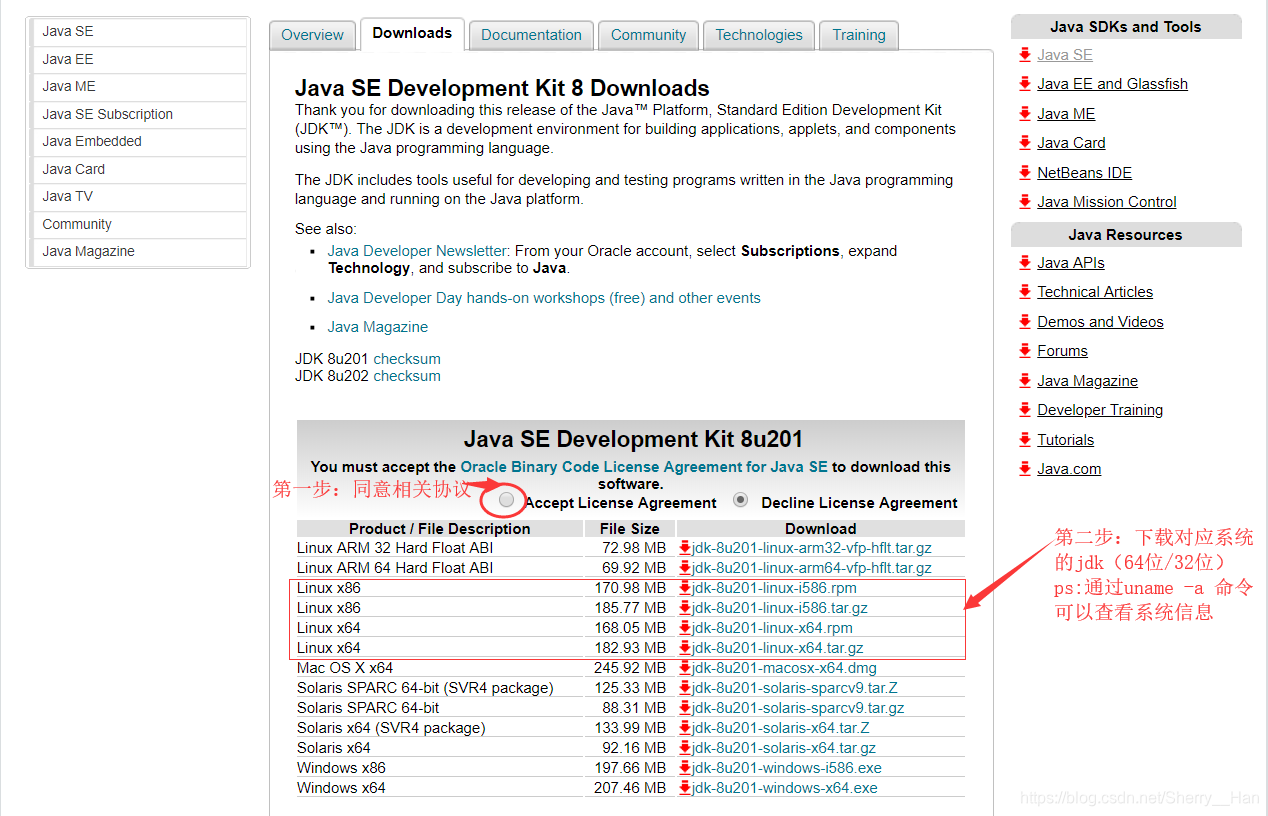Click download arrow icon beside jdk-8u201-linux-arm64-vfp-hflt.tar.gz

coord(685,568)
